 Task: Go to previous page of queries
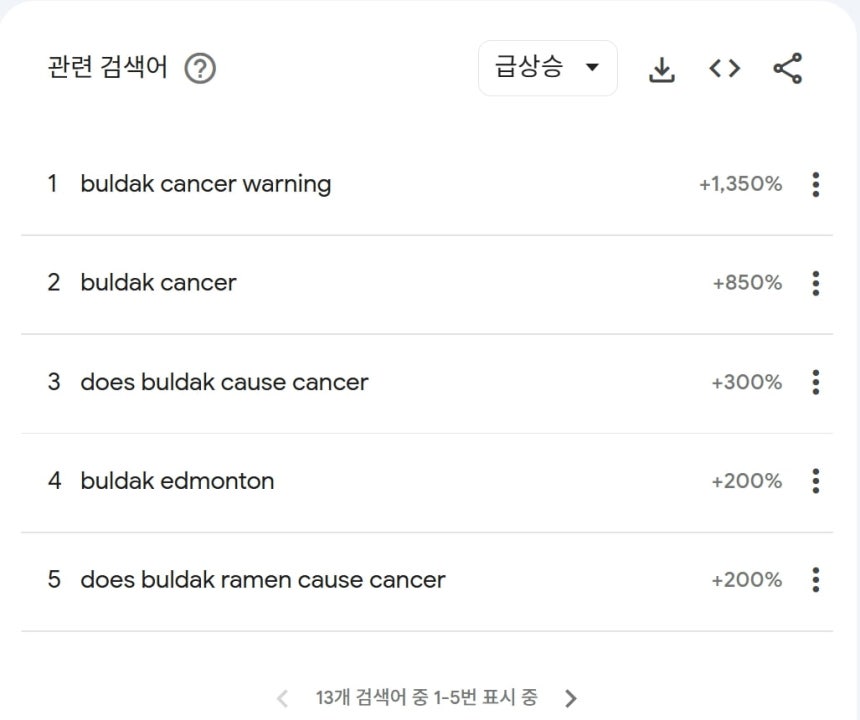click(x=282, y=698)
